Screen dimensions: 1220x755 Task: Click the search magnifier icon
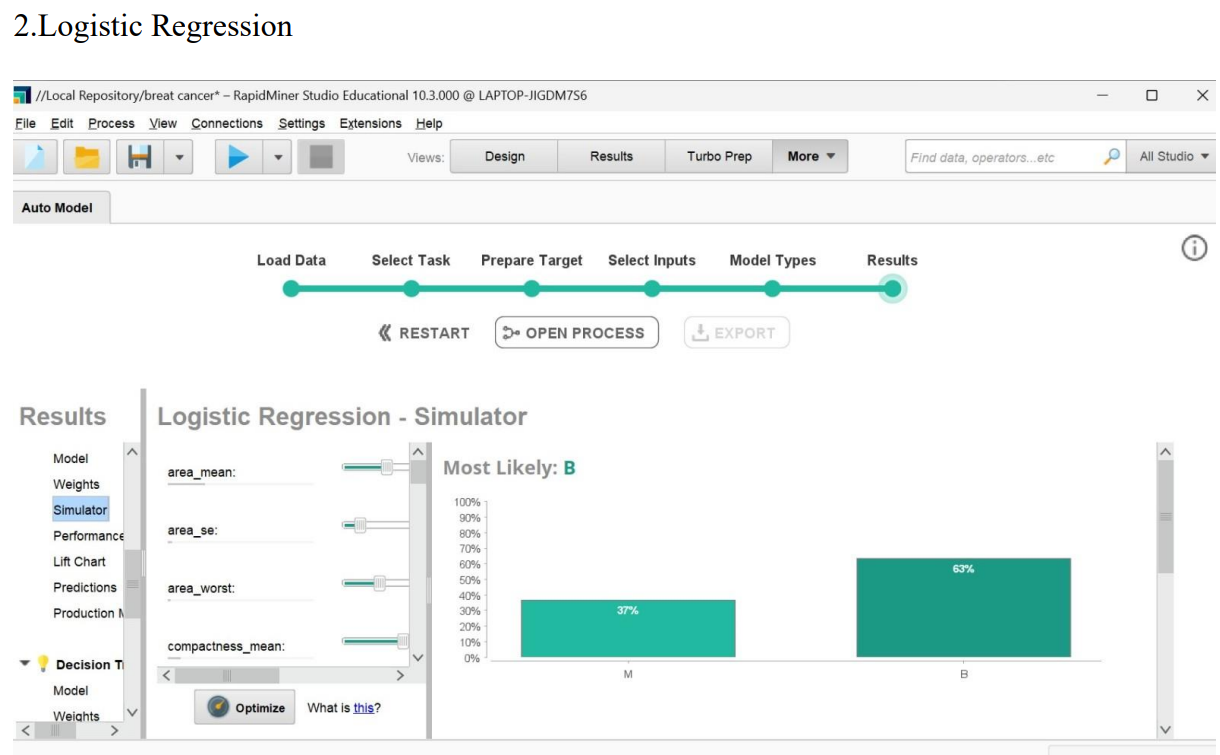point(1111,157)
